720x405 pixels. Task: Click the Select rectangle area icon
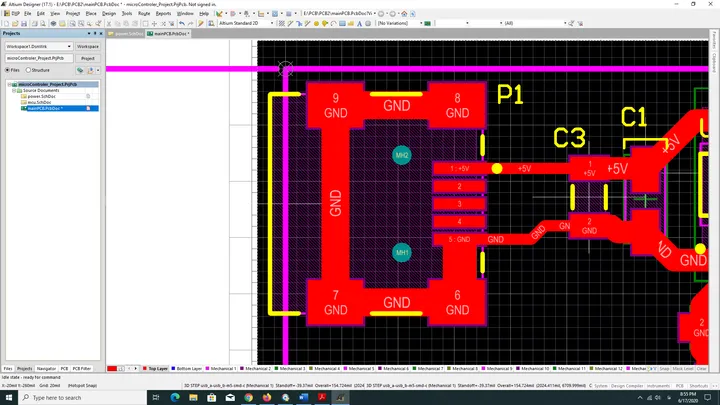pos(145,23)
